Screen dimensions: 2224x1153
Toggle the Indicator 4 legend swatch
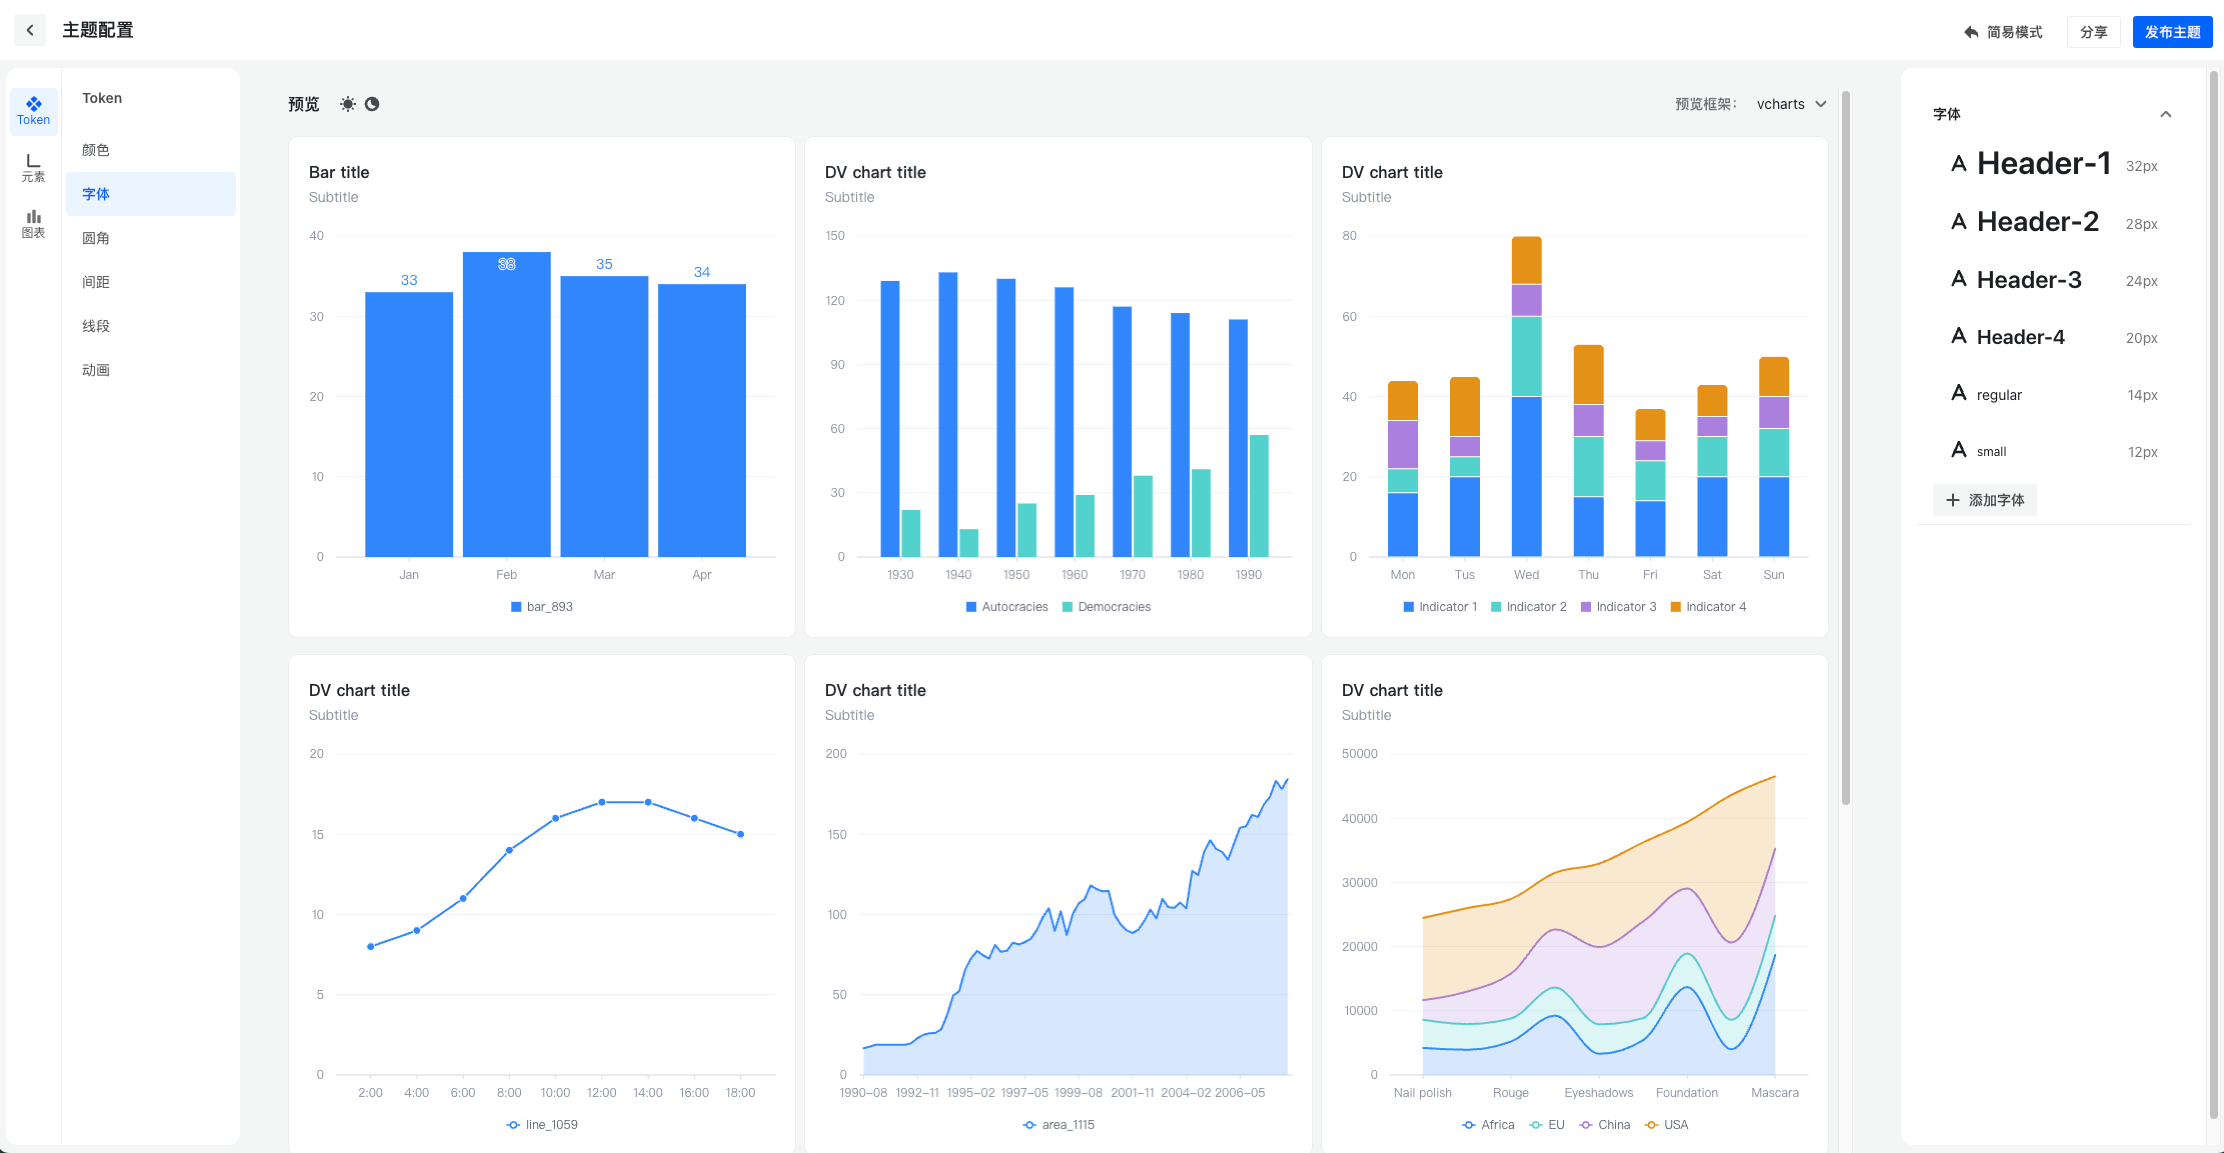1676,607
